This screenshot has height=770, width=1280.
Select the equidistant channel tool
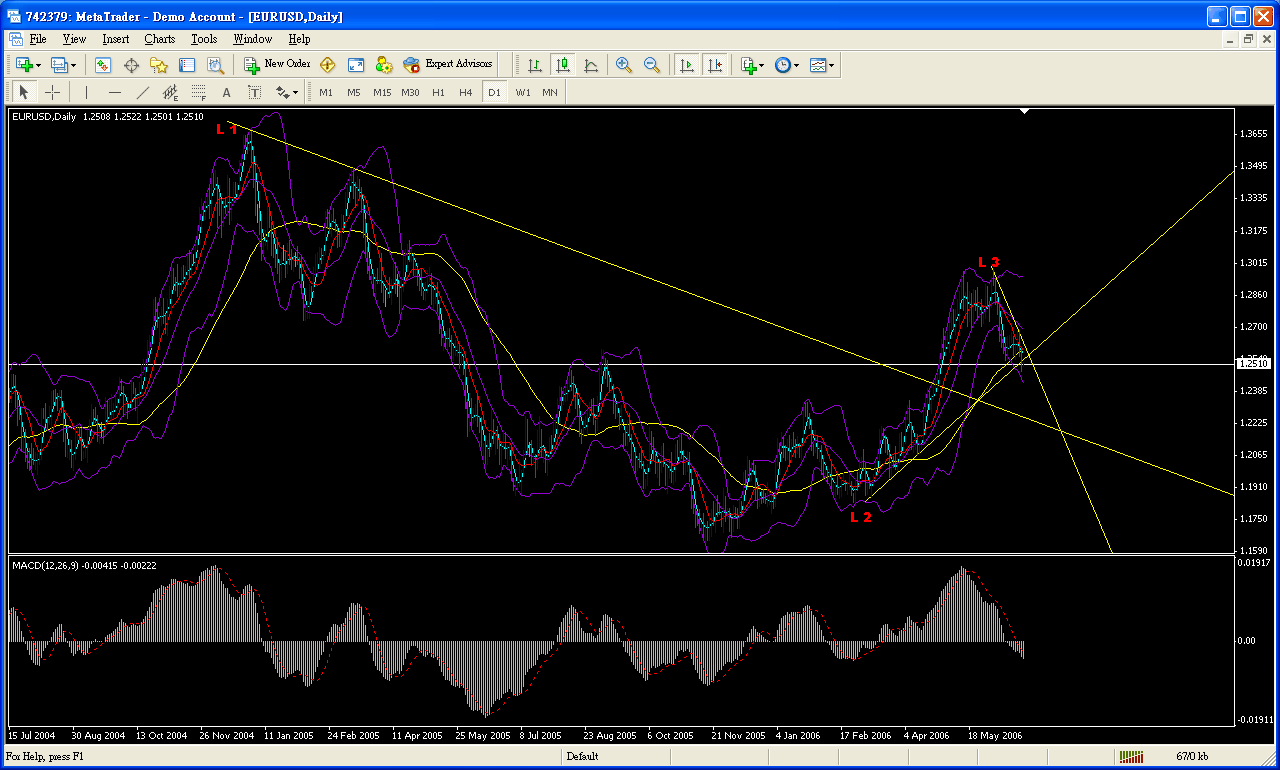tap(171, 92)
